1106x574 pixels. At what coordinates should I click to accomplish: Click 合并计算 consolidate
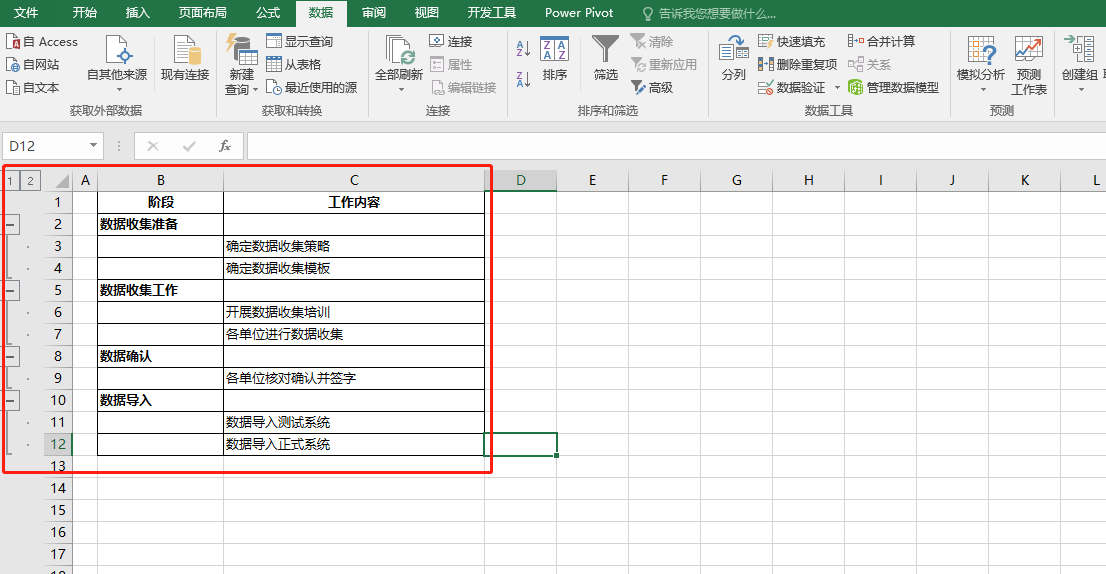pos(882,42)
